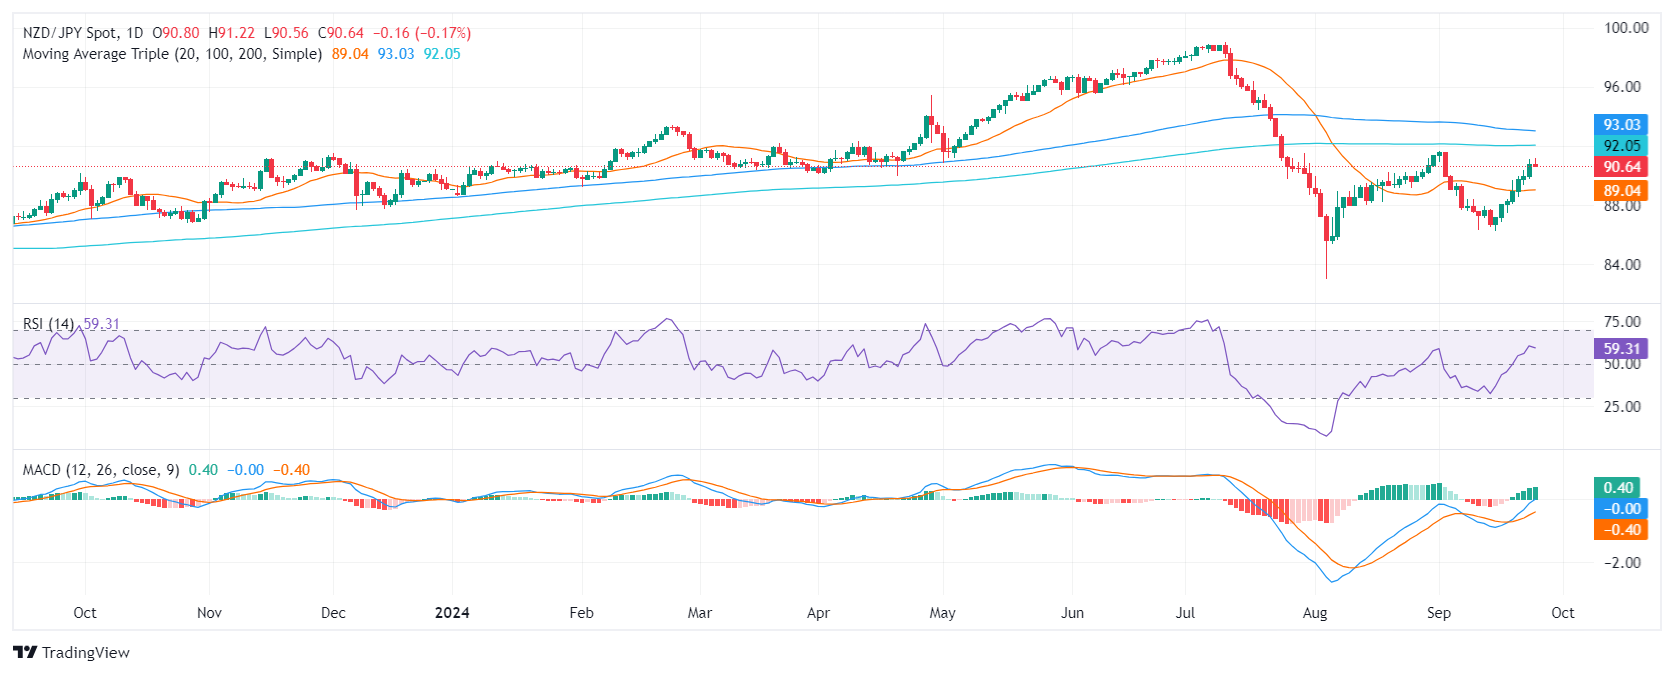Click orange -0.40 MACD tag on axis
The image size is (1674, 674).
(x=1618, y=530)
